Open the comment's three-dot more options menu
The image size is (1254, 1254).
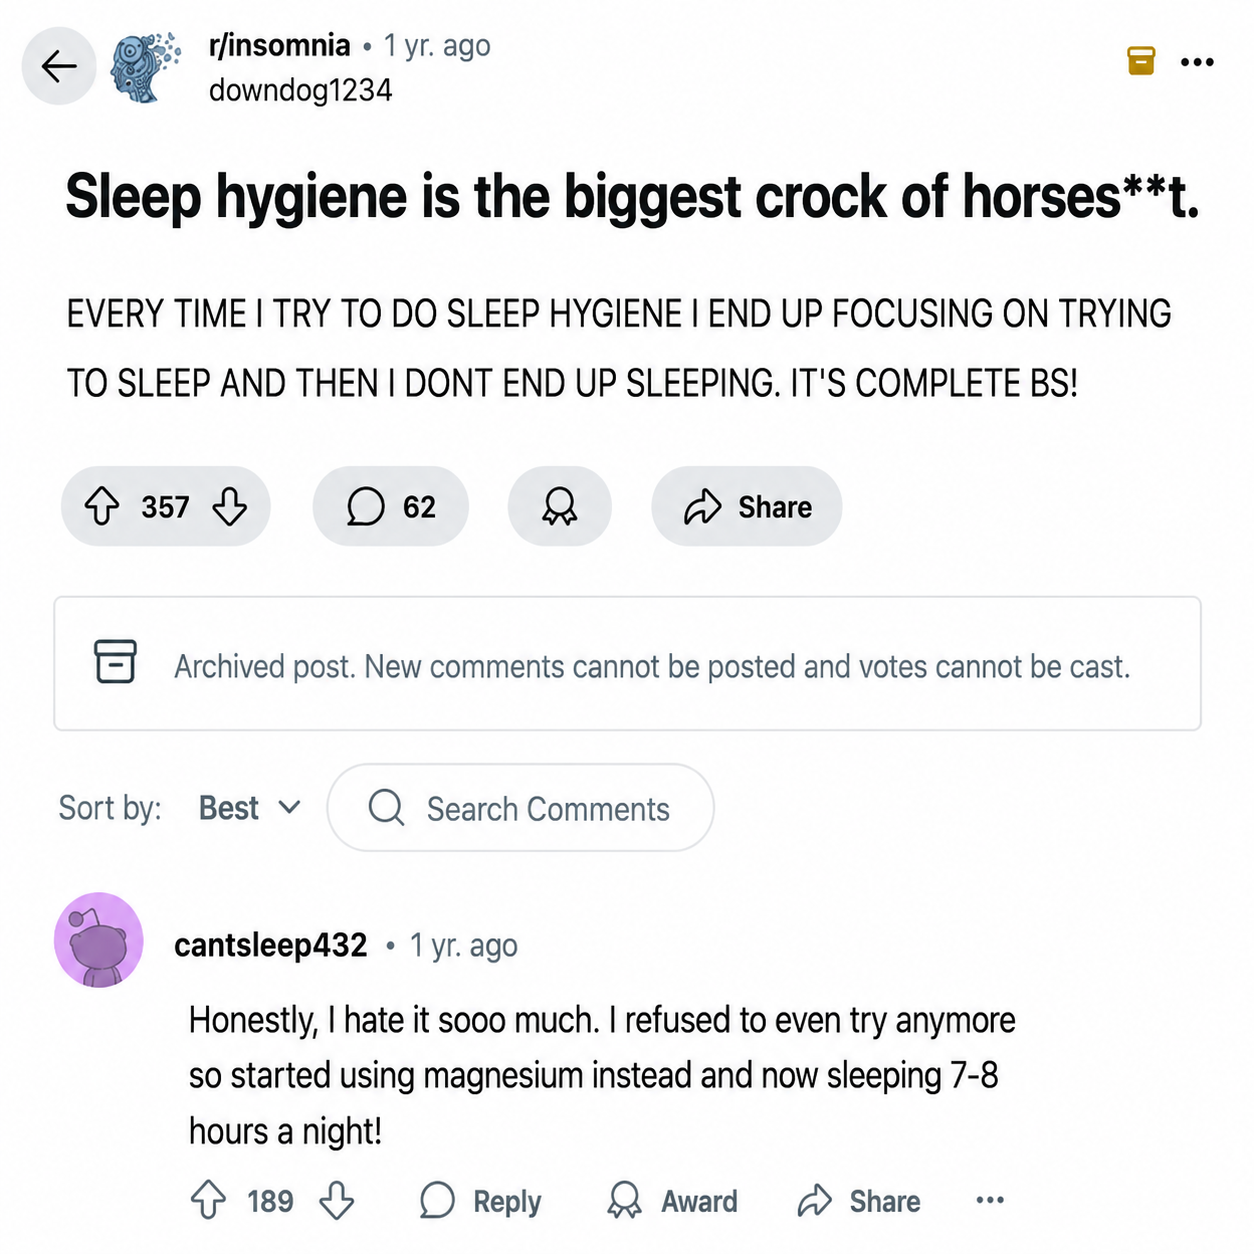click(990, 1200)
